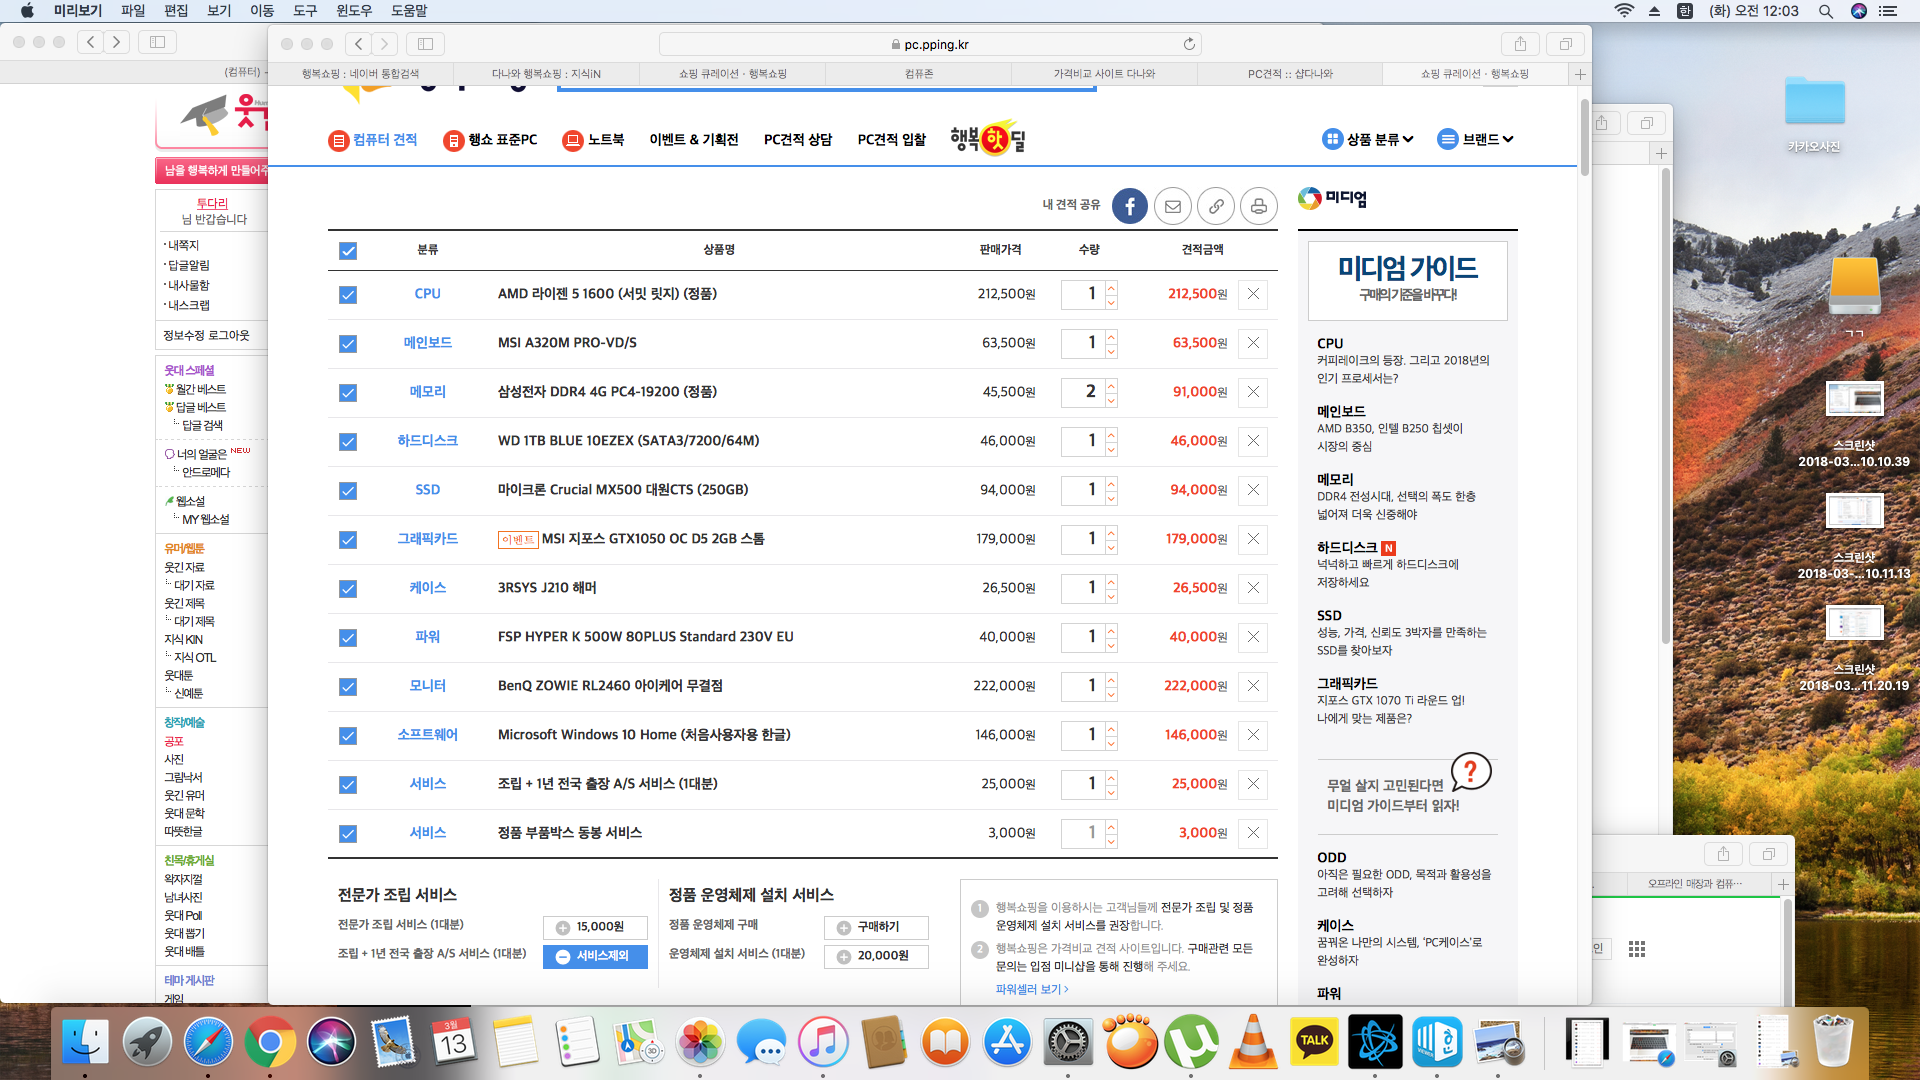Open the 노트북 menu

(x=593, y=140)
